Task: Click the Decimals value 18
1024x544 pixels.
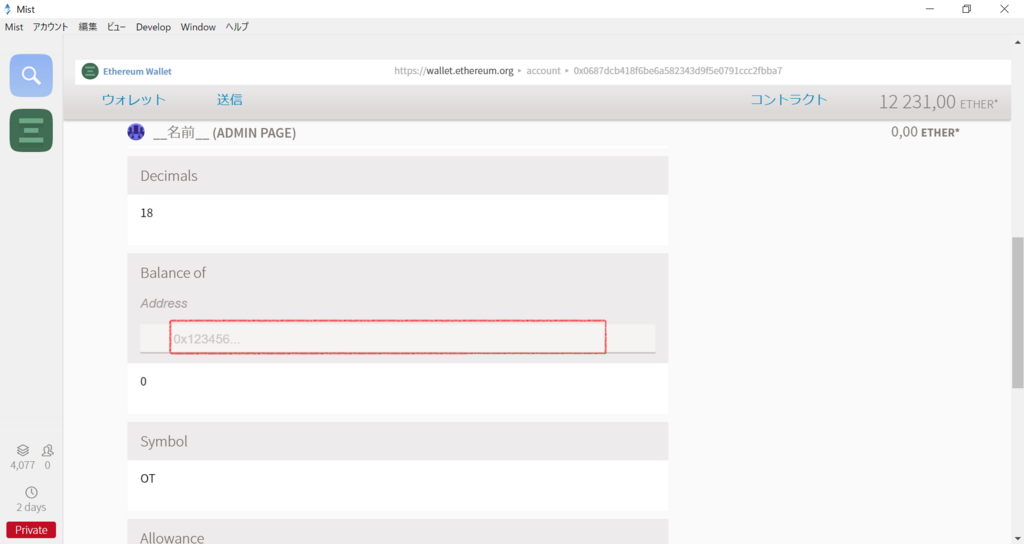Action: click(146, 213)
